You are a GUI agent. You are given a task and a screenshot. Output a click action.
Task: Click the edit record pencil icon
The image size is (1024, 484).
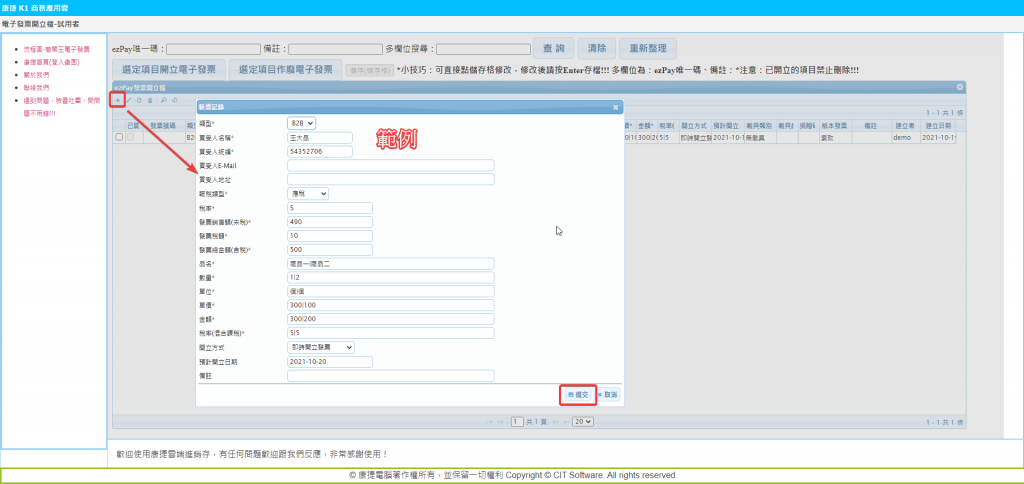click(128, 100)
